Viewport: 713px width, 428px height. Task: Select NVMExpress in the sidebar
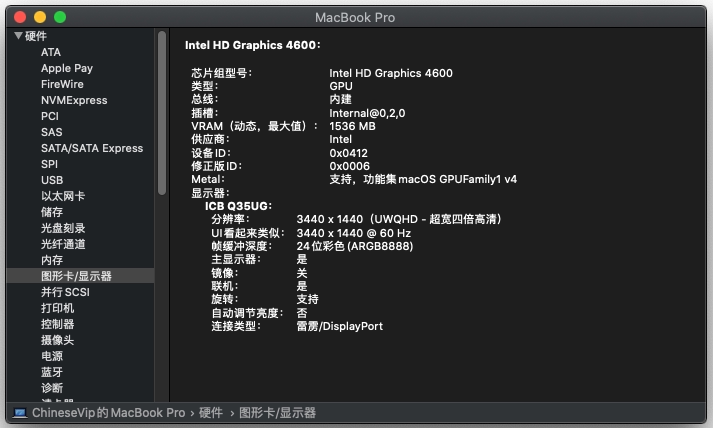point(74,100)
